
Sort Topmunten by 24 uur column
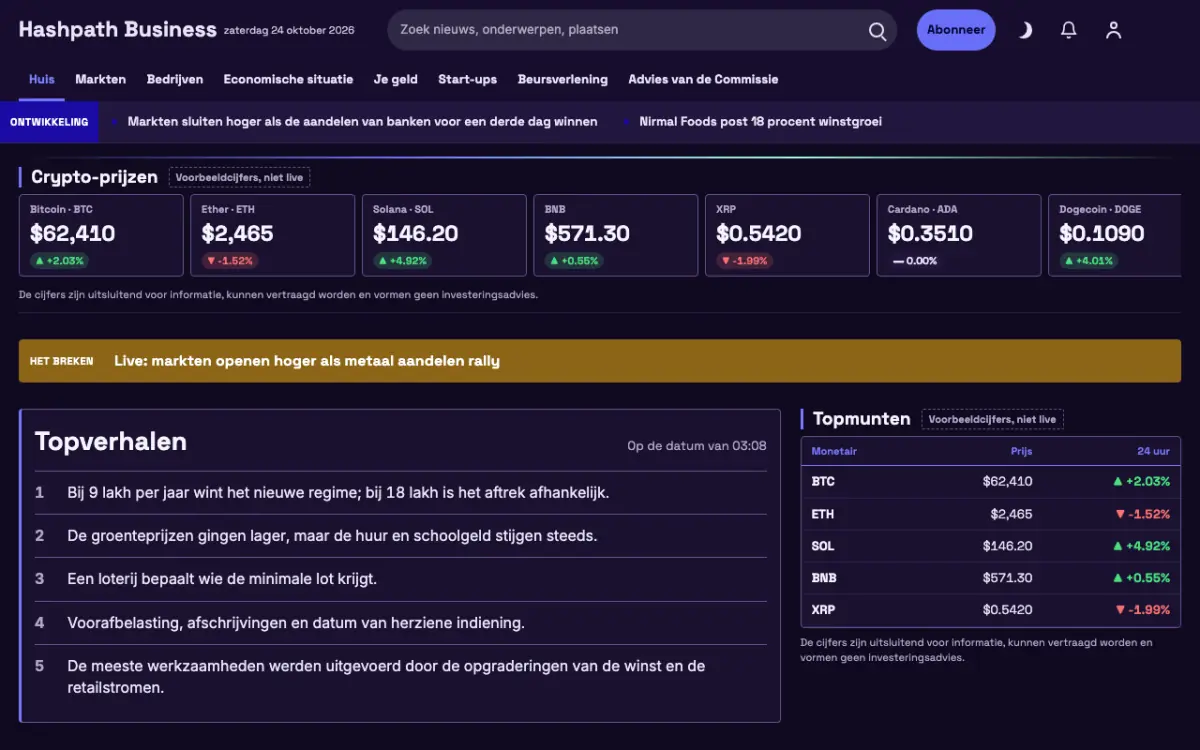click(1153, 451)
